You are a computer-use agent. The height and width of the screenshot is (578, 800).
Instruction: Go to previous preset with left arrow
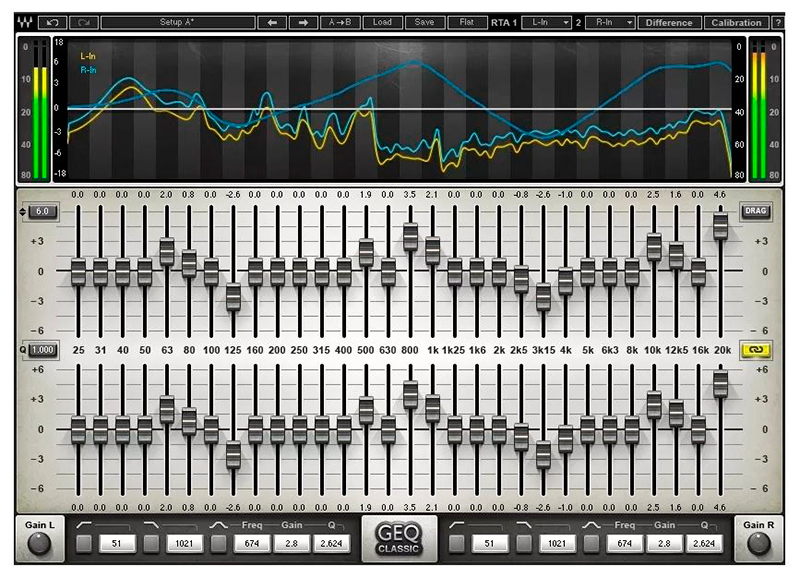[x=272, y=21]
